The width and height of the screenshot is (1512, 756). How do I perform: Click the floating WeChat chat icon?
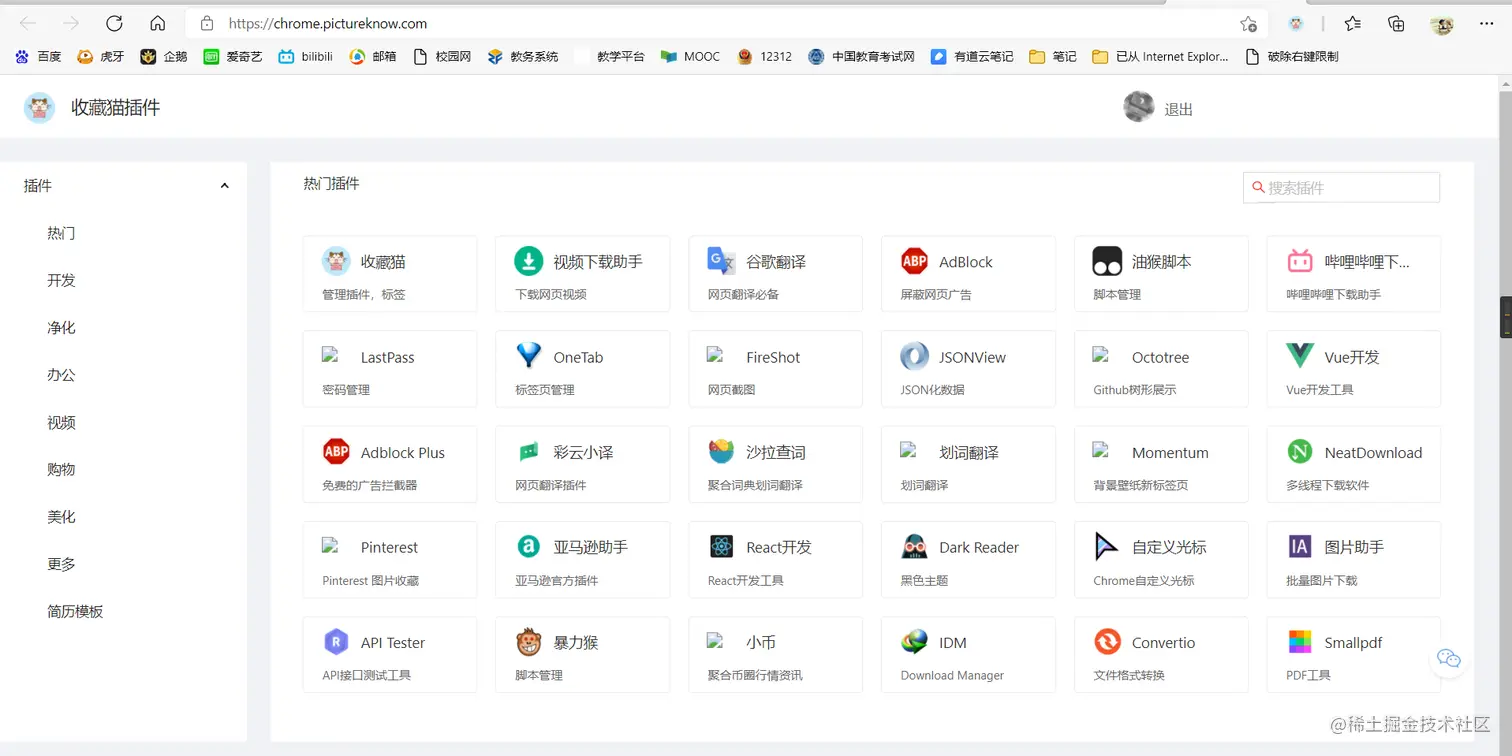tap(1449, 658)
